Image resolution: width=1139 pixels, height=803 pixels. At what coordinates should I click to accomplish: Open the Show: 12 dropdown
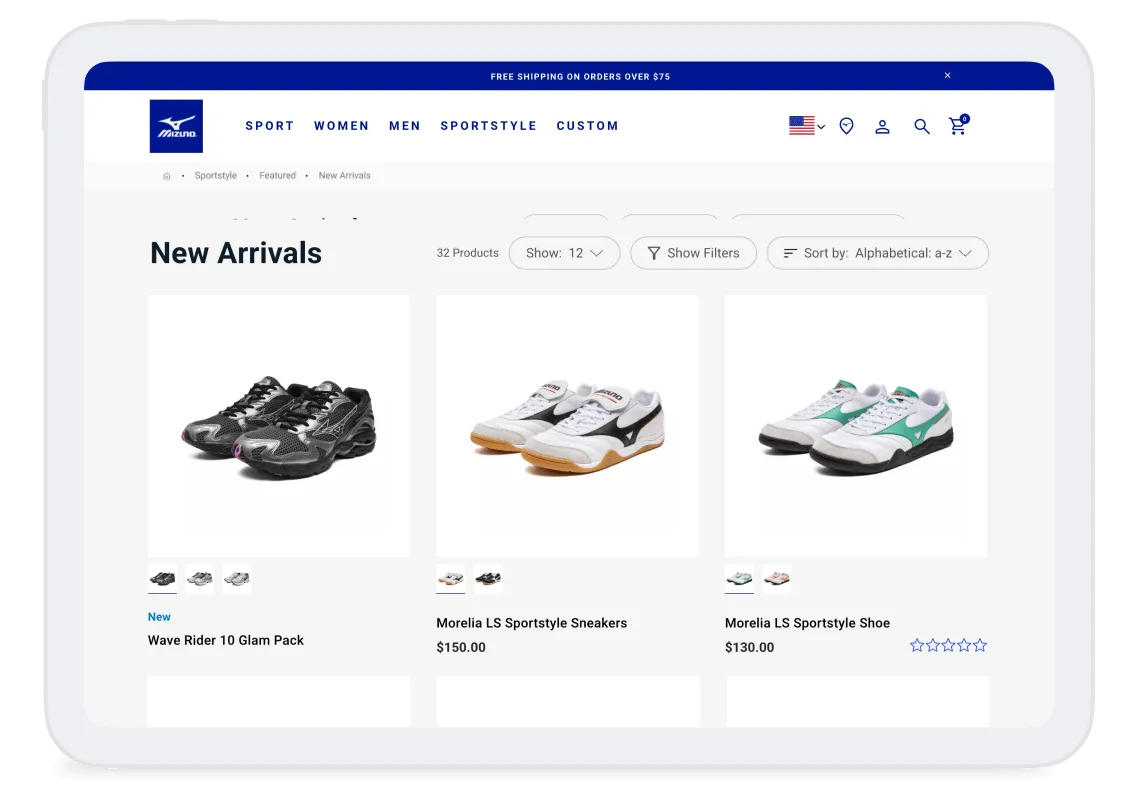tap(564, 253)
